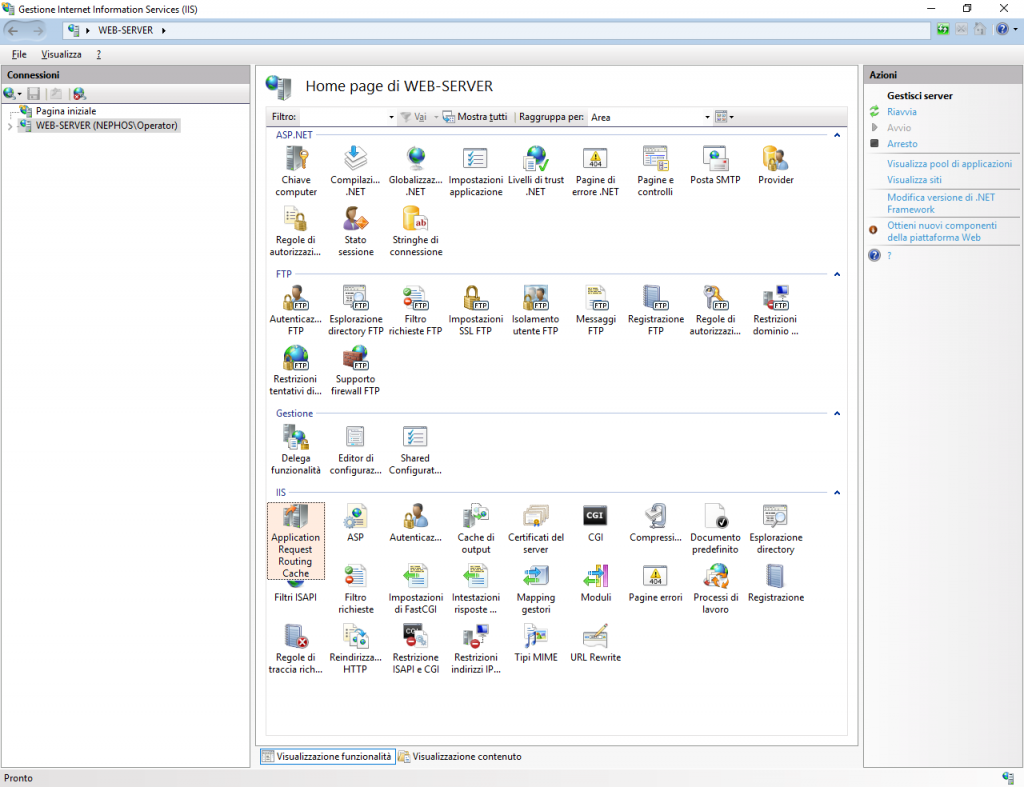Open Delega funzionalità feature
The image size is (1024, 787).
click(x=296, y=449)
